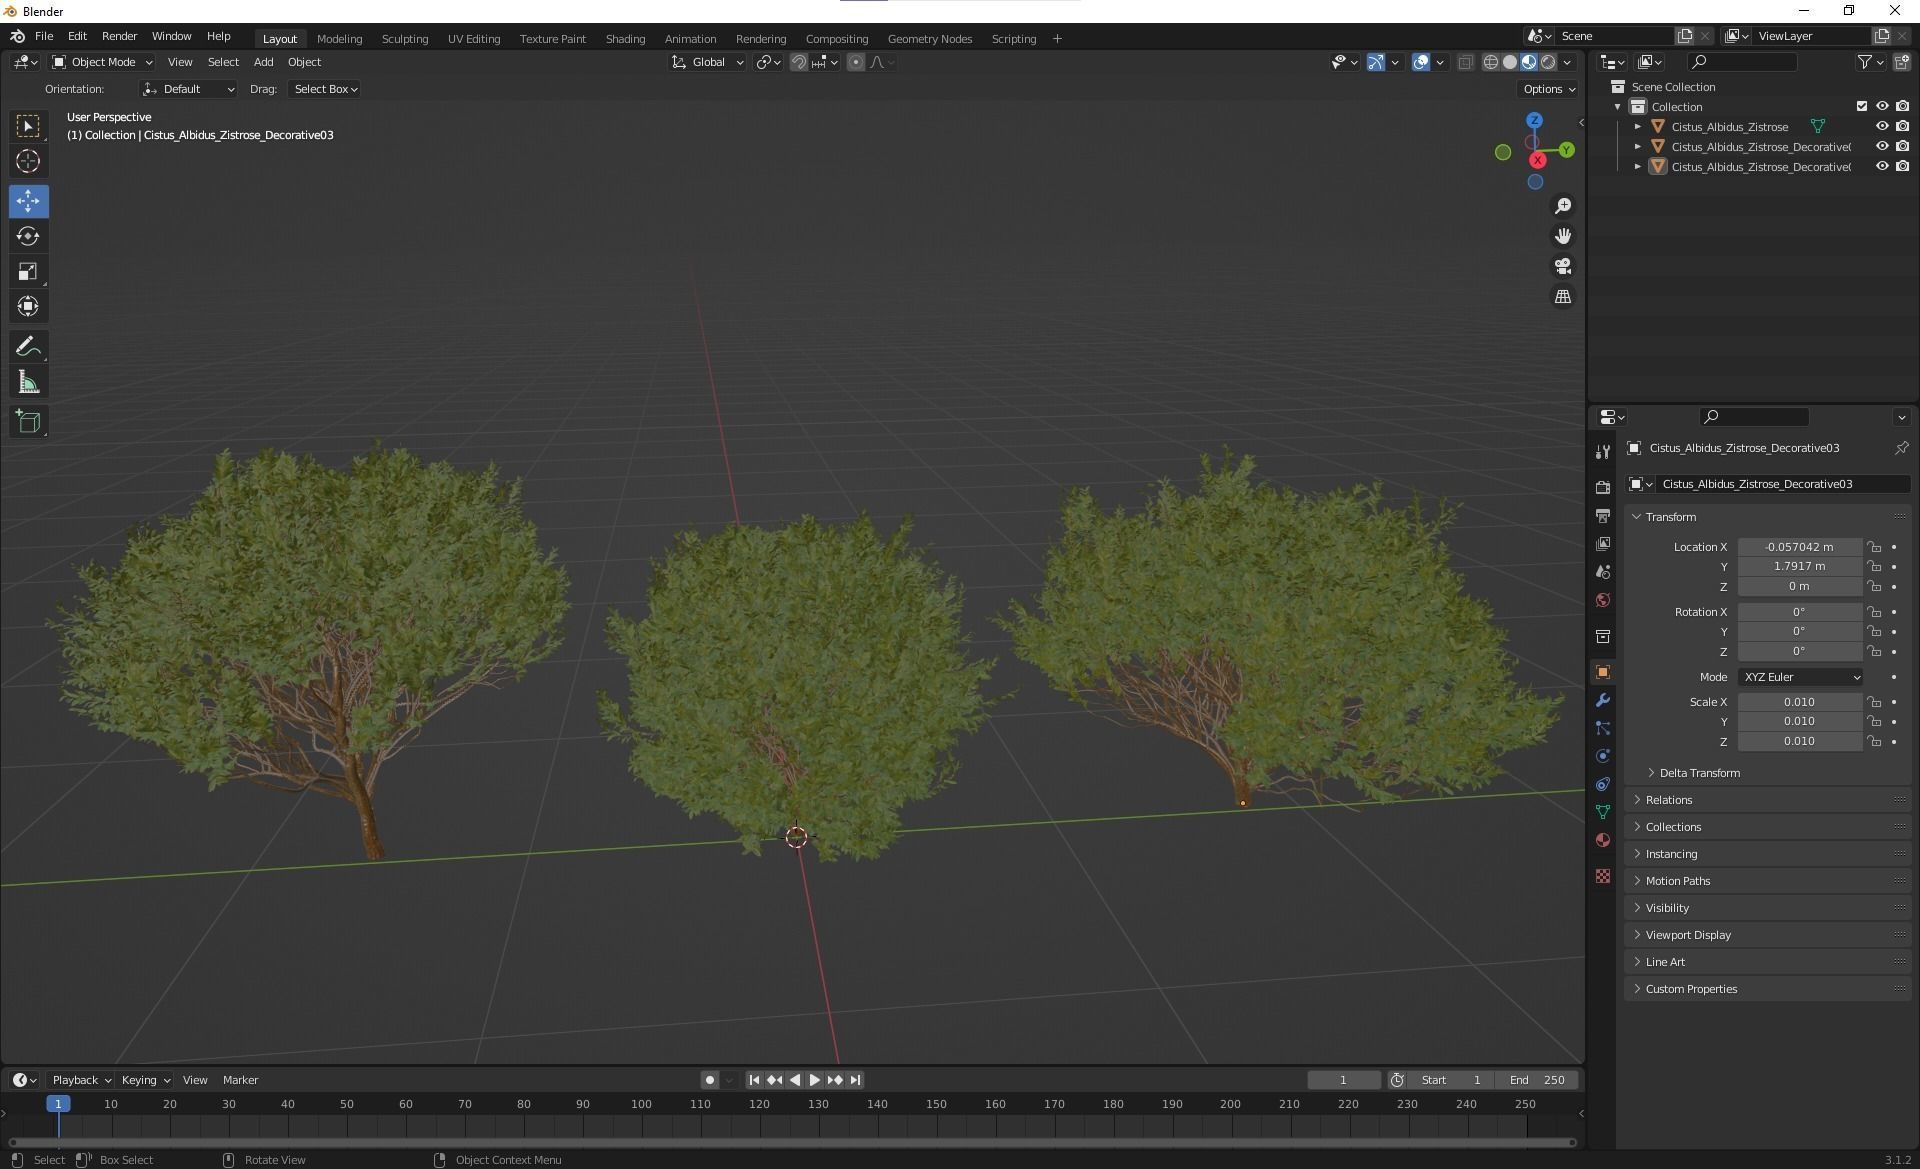Select the Select Box tool

point(28,126)
